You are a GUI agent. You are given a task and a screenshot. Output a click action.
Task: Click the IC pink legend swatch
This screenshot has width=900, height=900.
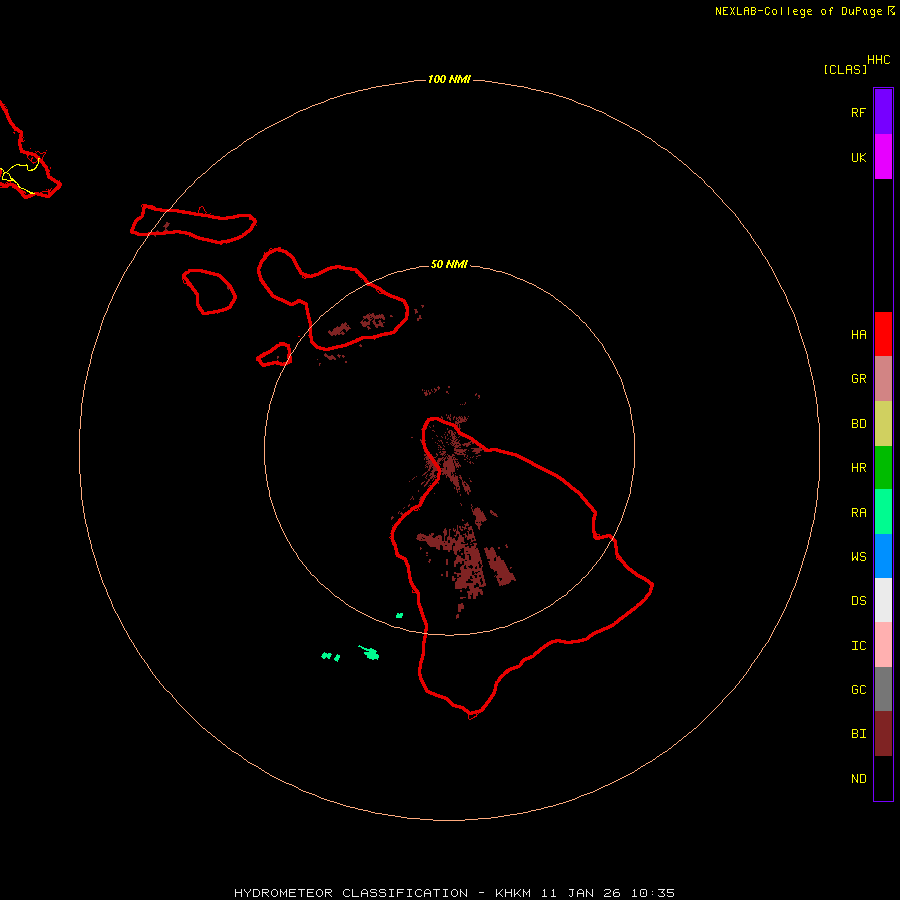883,645
